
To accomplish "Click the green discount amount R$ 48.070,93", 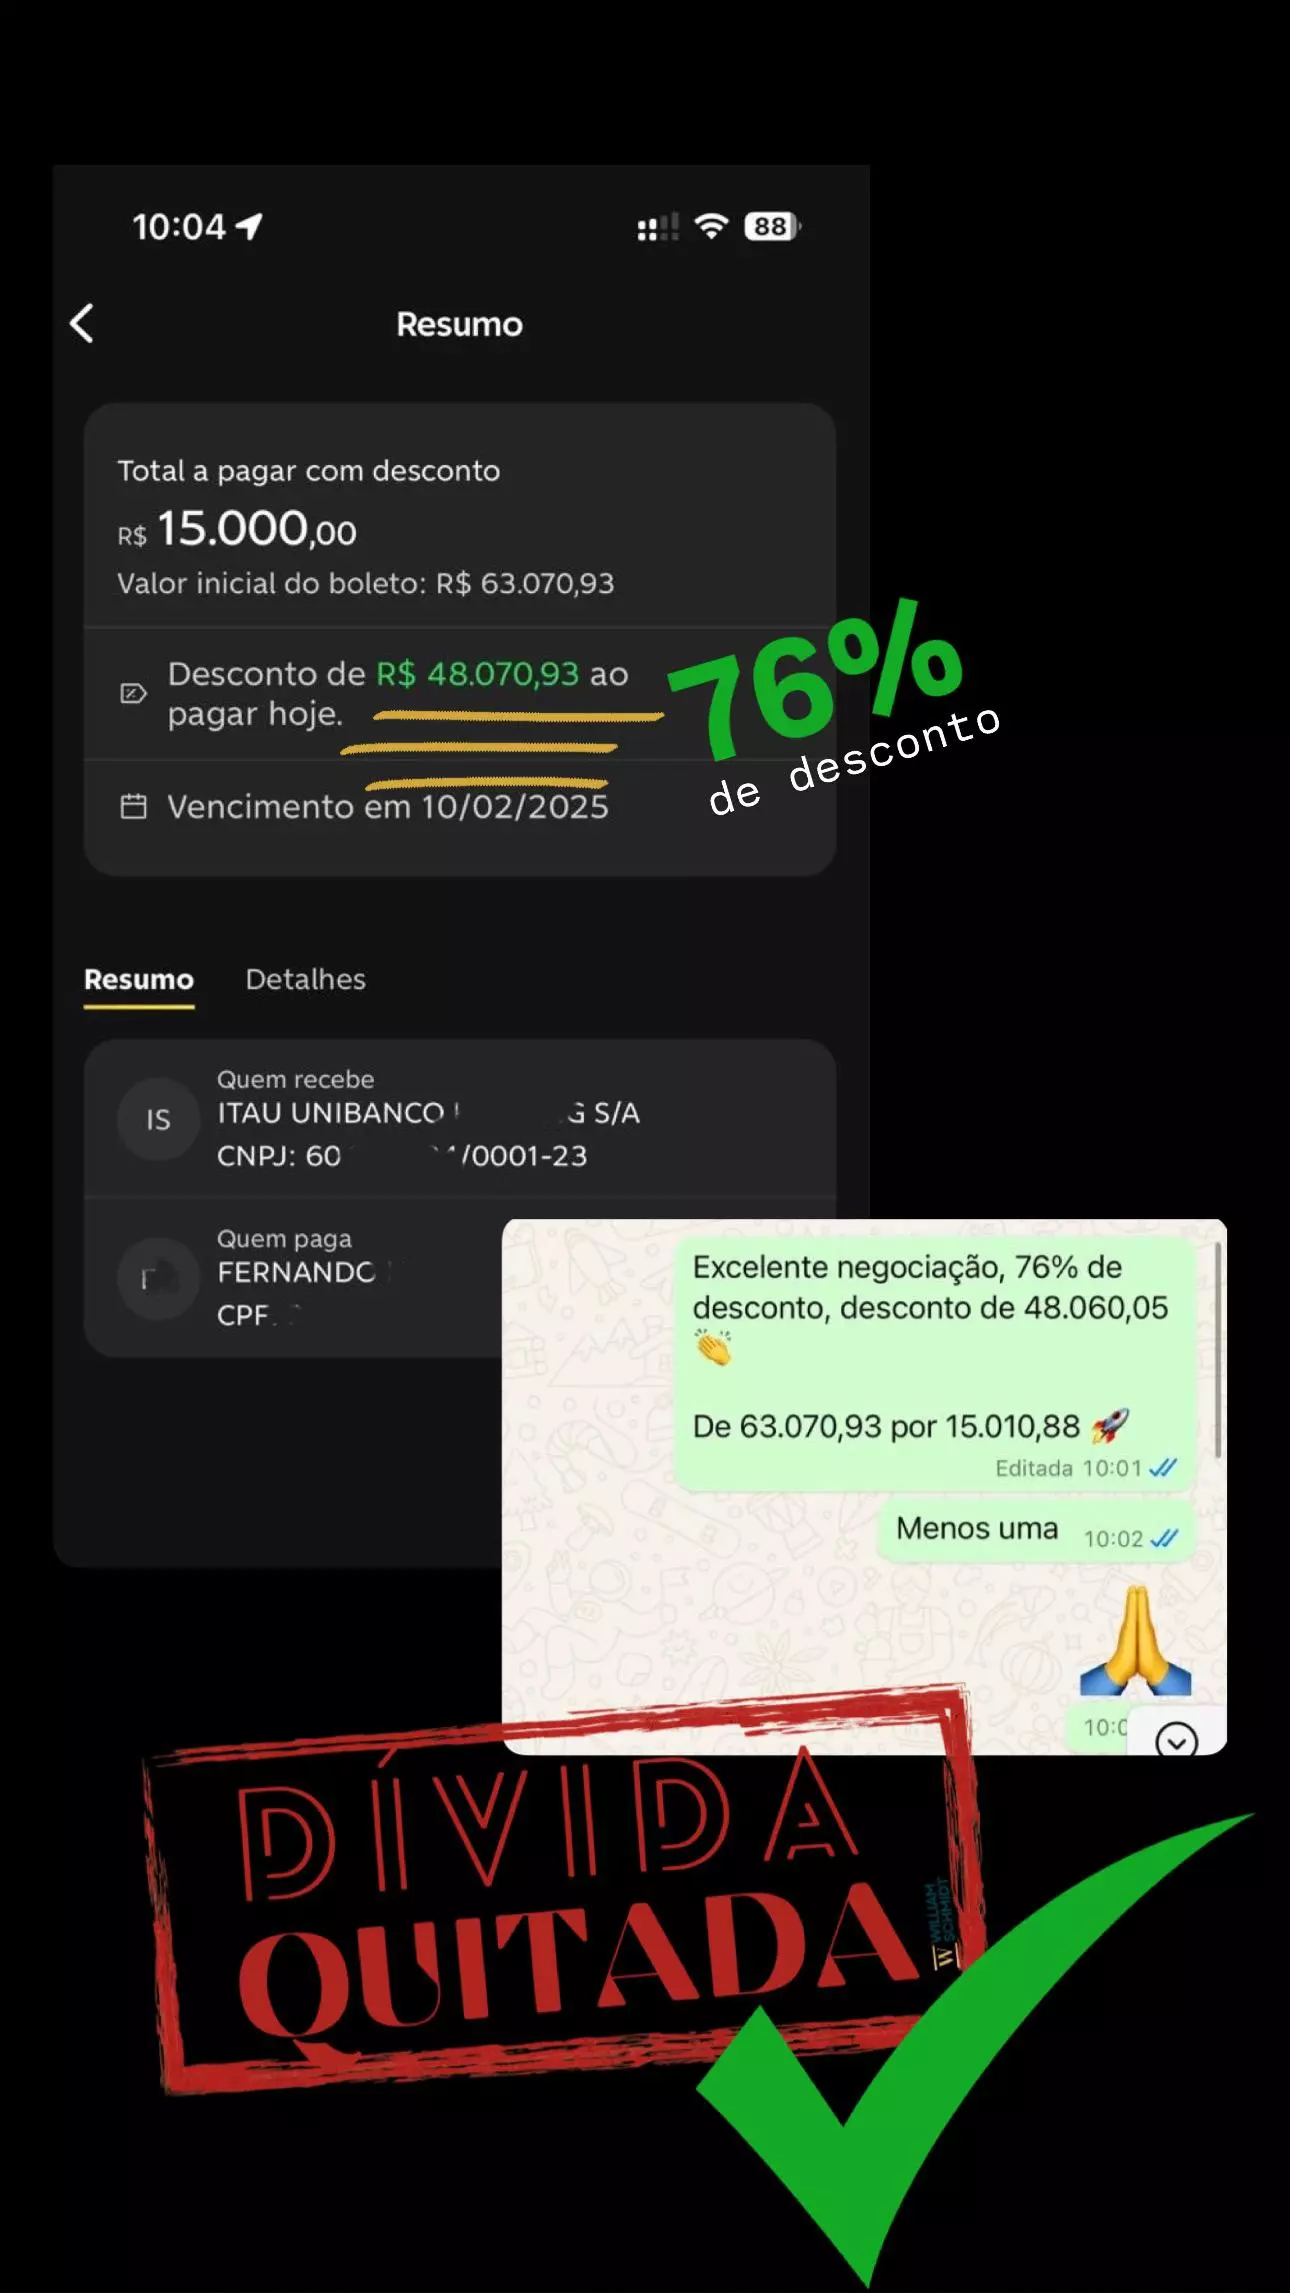I will coord(477,674).
